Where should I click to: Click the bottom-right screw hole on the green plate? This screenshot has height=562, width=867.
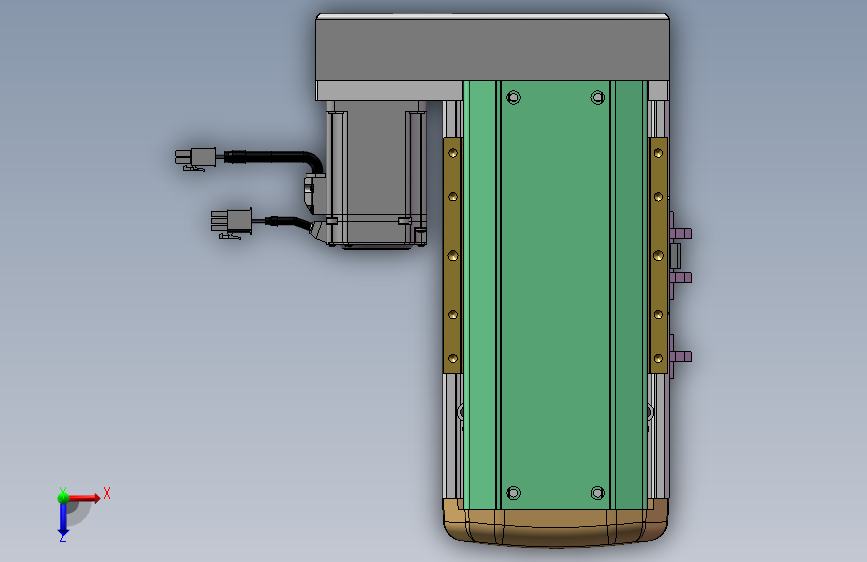point(597,493)
